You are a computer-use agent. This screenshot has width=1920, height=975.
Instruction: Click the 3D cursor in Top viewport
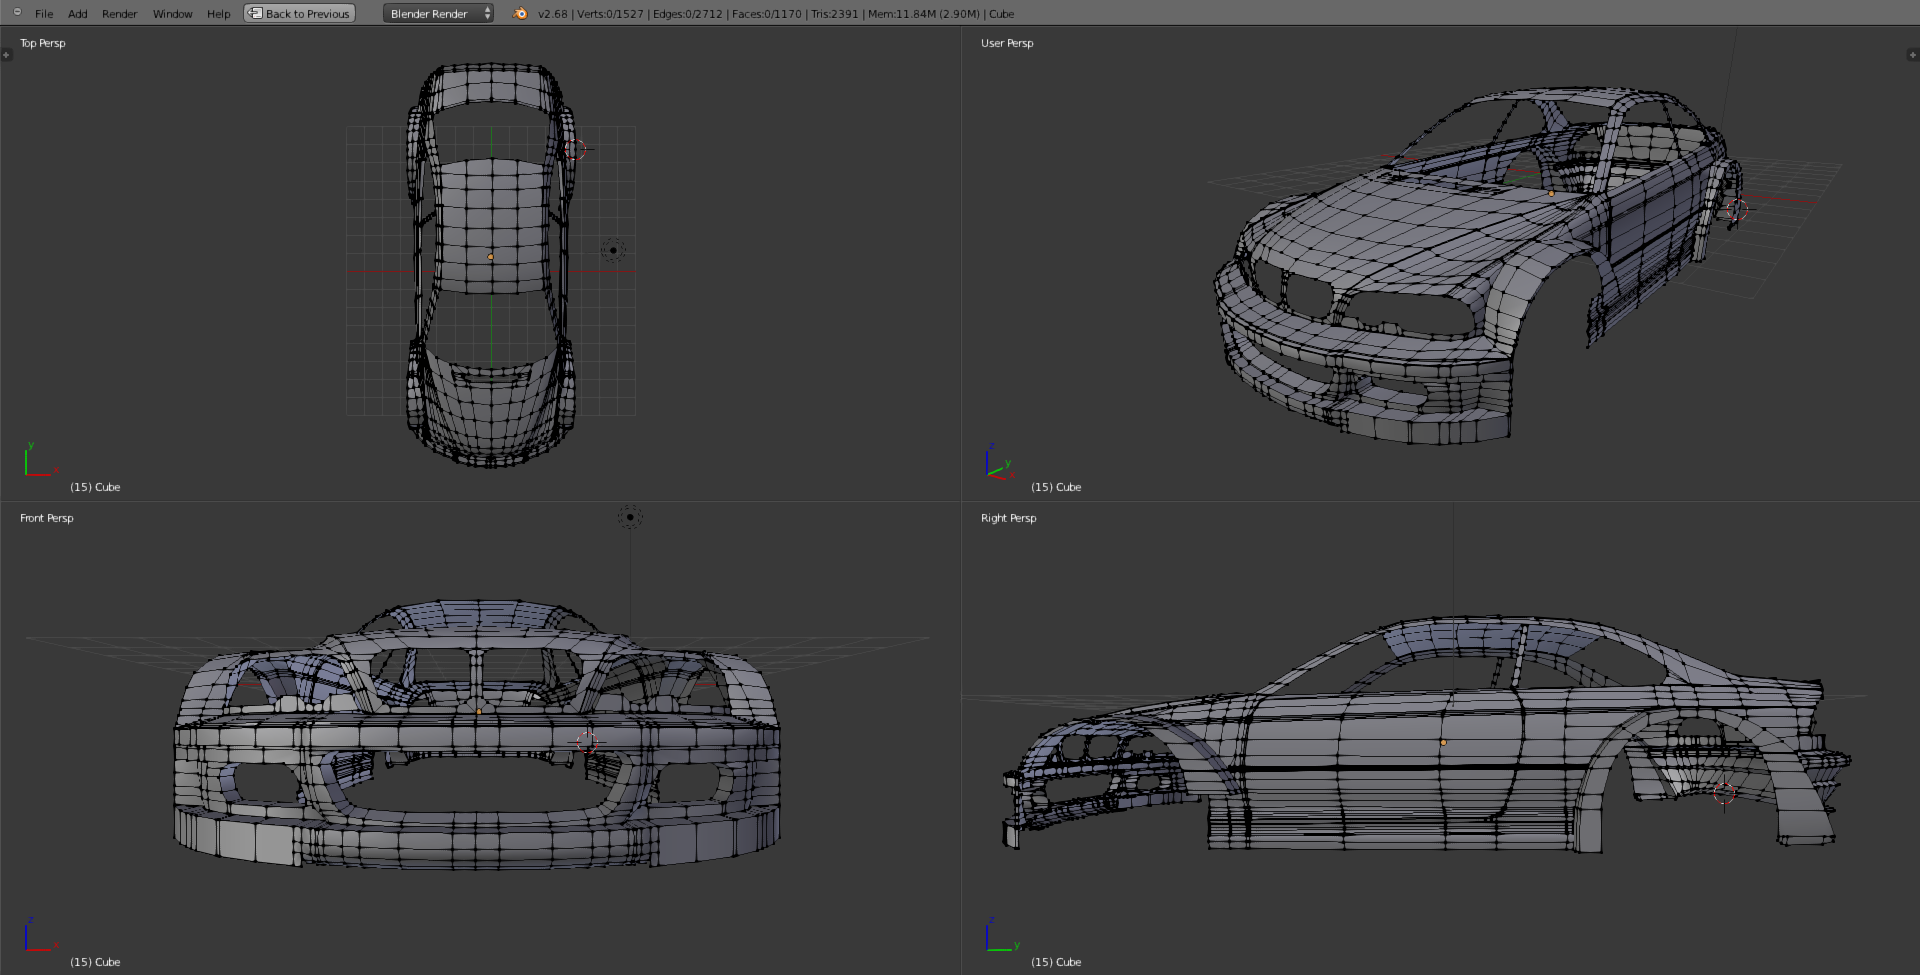(574, 149)
